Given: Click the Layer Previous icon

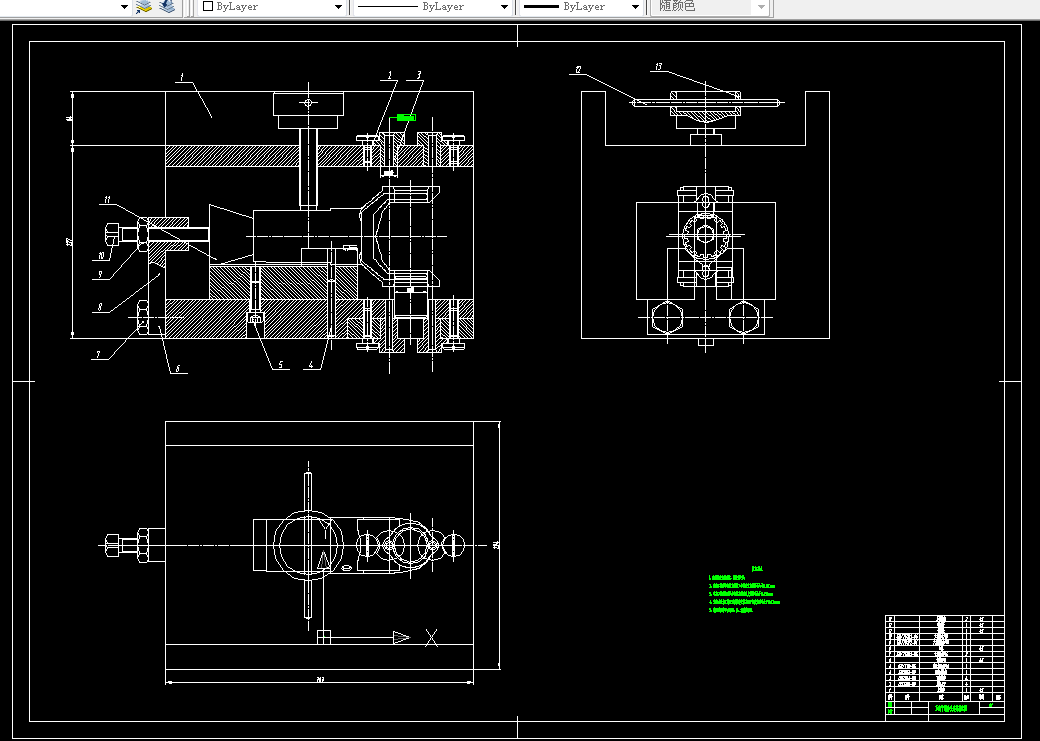Looking at the screenshot, I should pos(144,7).
